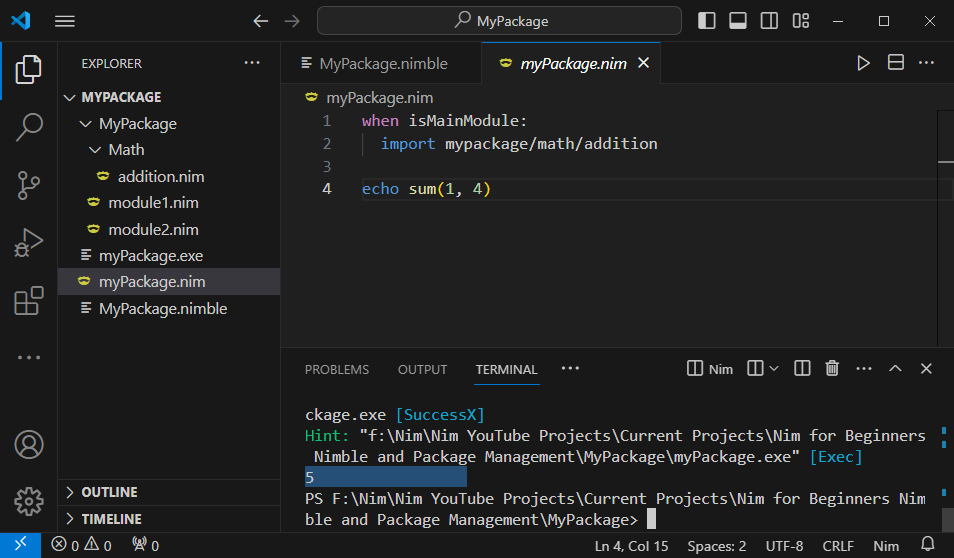Change line ending via CRLF
This screenshot has width=954, height=558.
[838, 546]
